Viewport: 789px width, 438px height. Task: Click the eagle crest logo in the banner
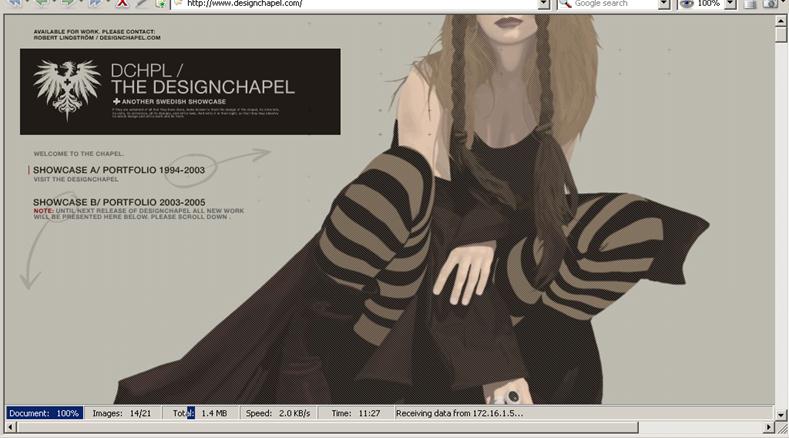pos(67,90)
